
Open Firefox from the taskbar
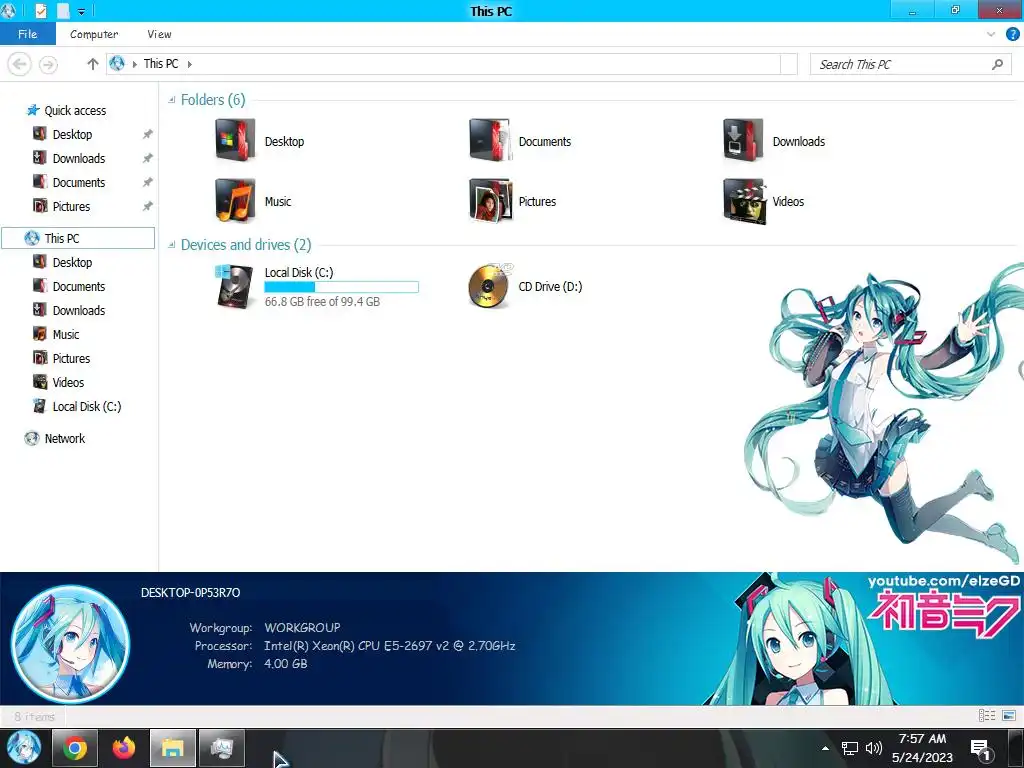pos(123,748)
